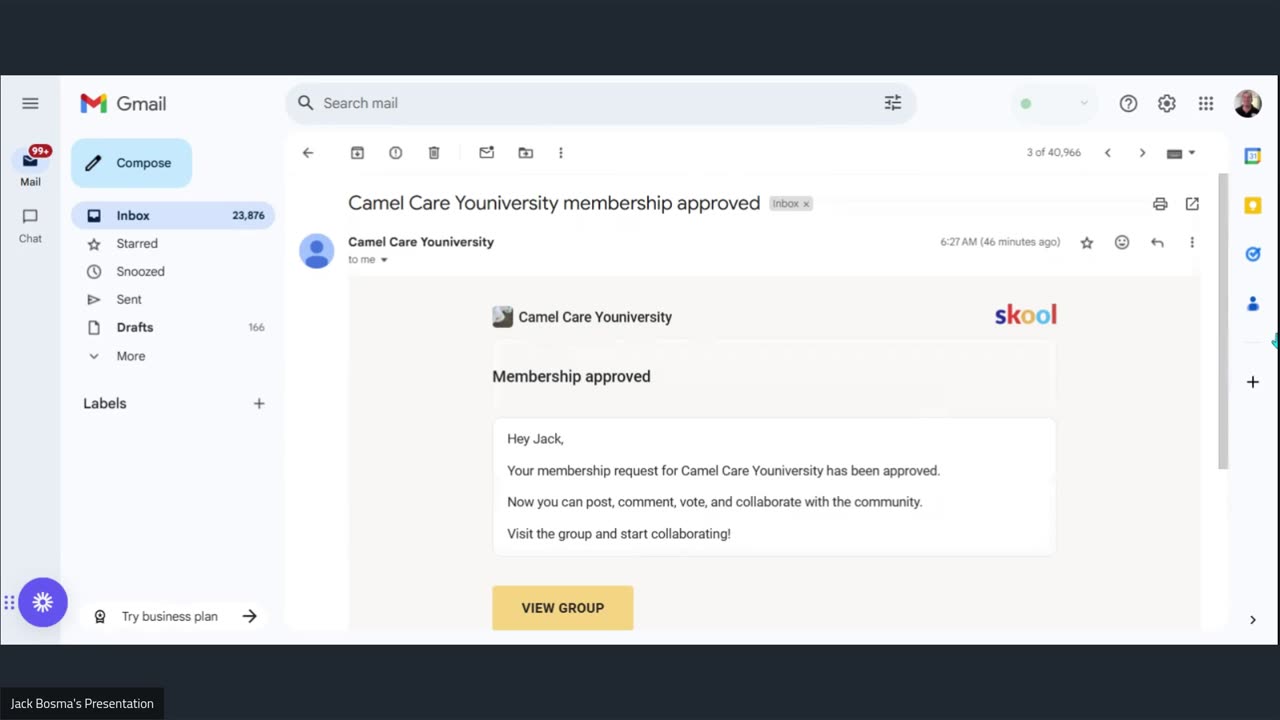The width and height of the screenshot is (1280, 720).
Task: Expand More in the left sidebar
Action: (x=130, y=356)
